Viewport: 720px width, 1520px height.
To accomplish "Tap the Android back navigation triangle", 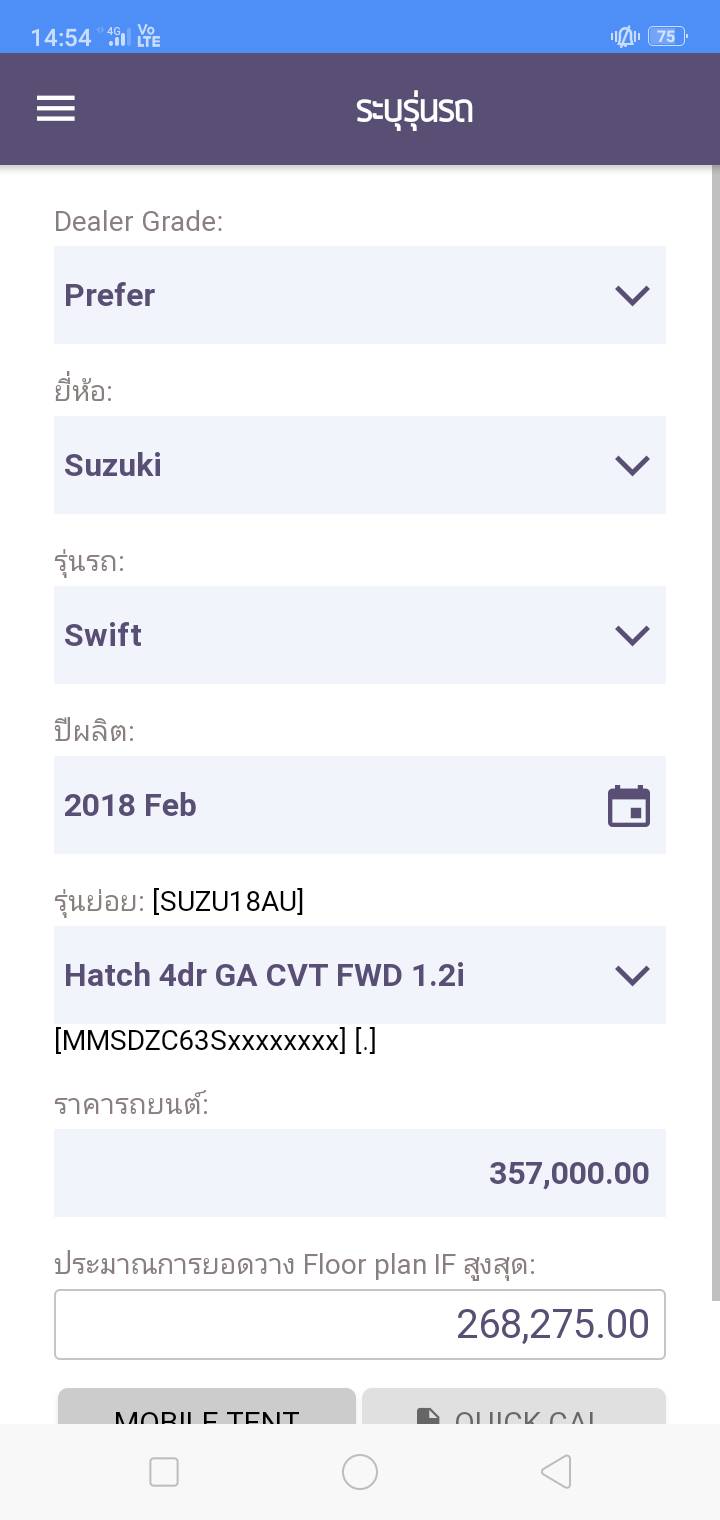I will tap(556, 1472).
